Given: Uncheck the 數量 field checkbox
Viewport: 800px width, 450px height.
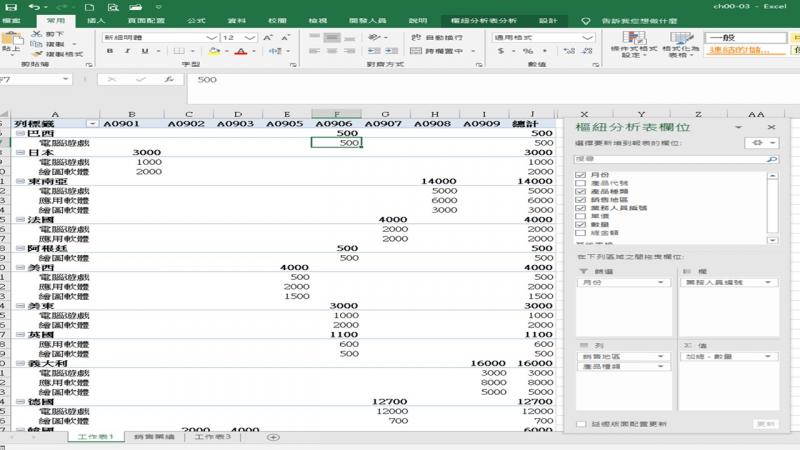Looking at the screenshot, I should point(580,224).
